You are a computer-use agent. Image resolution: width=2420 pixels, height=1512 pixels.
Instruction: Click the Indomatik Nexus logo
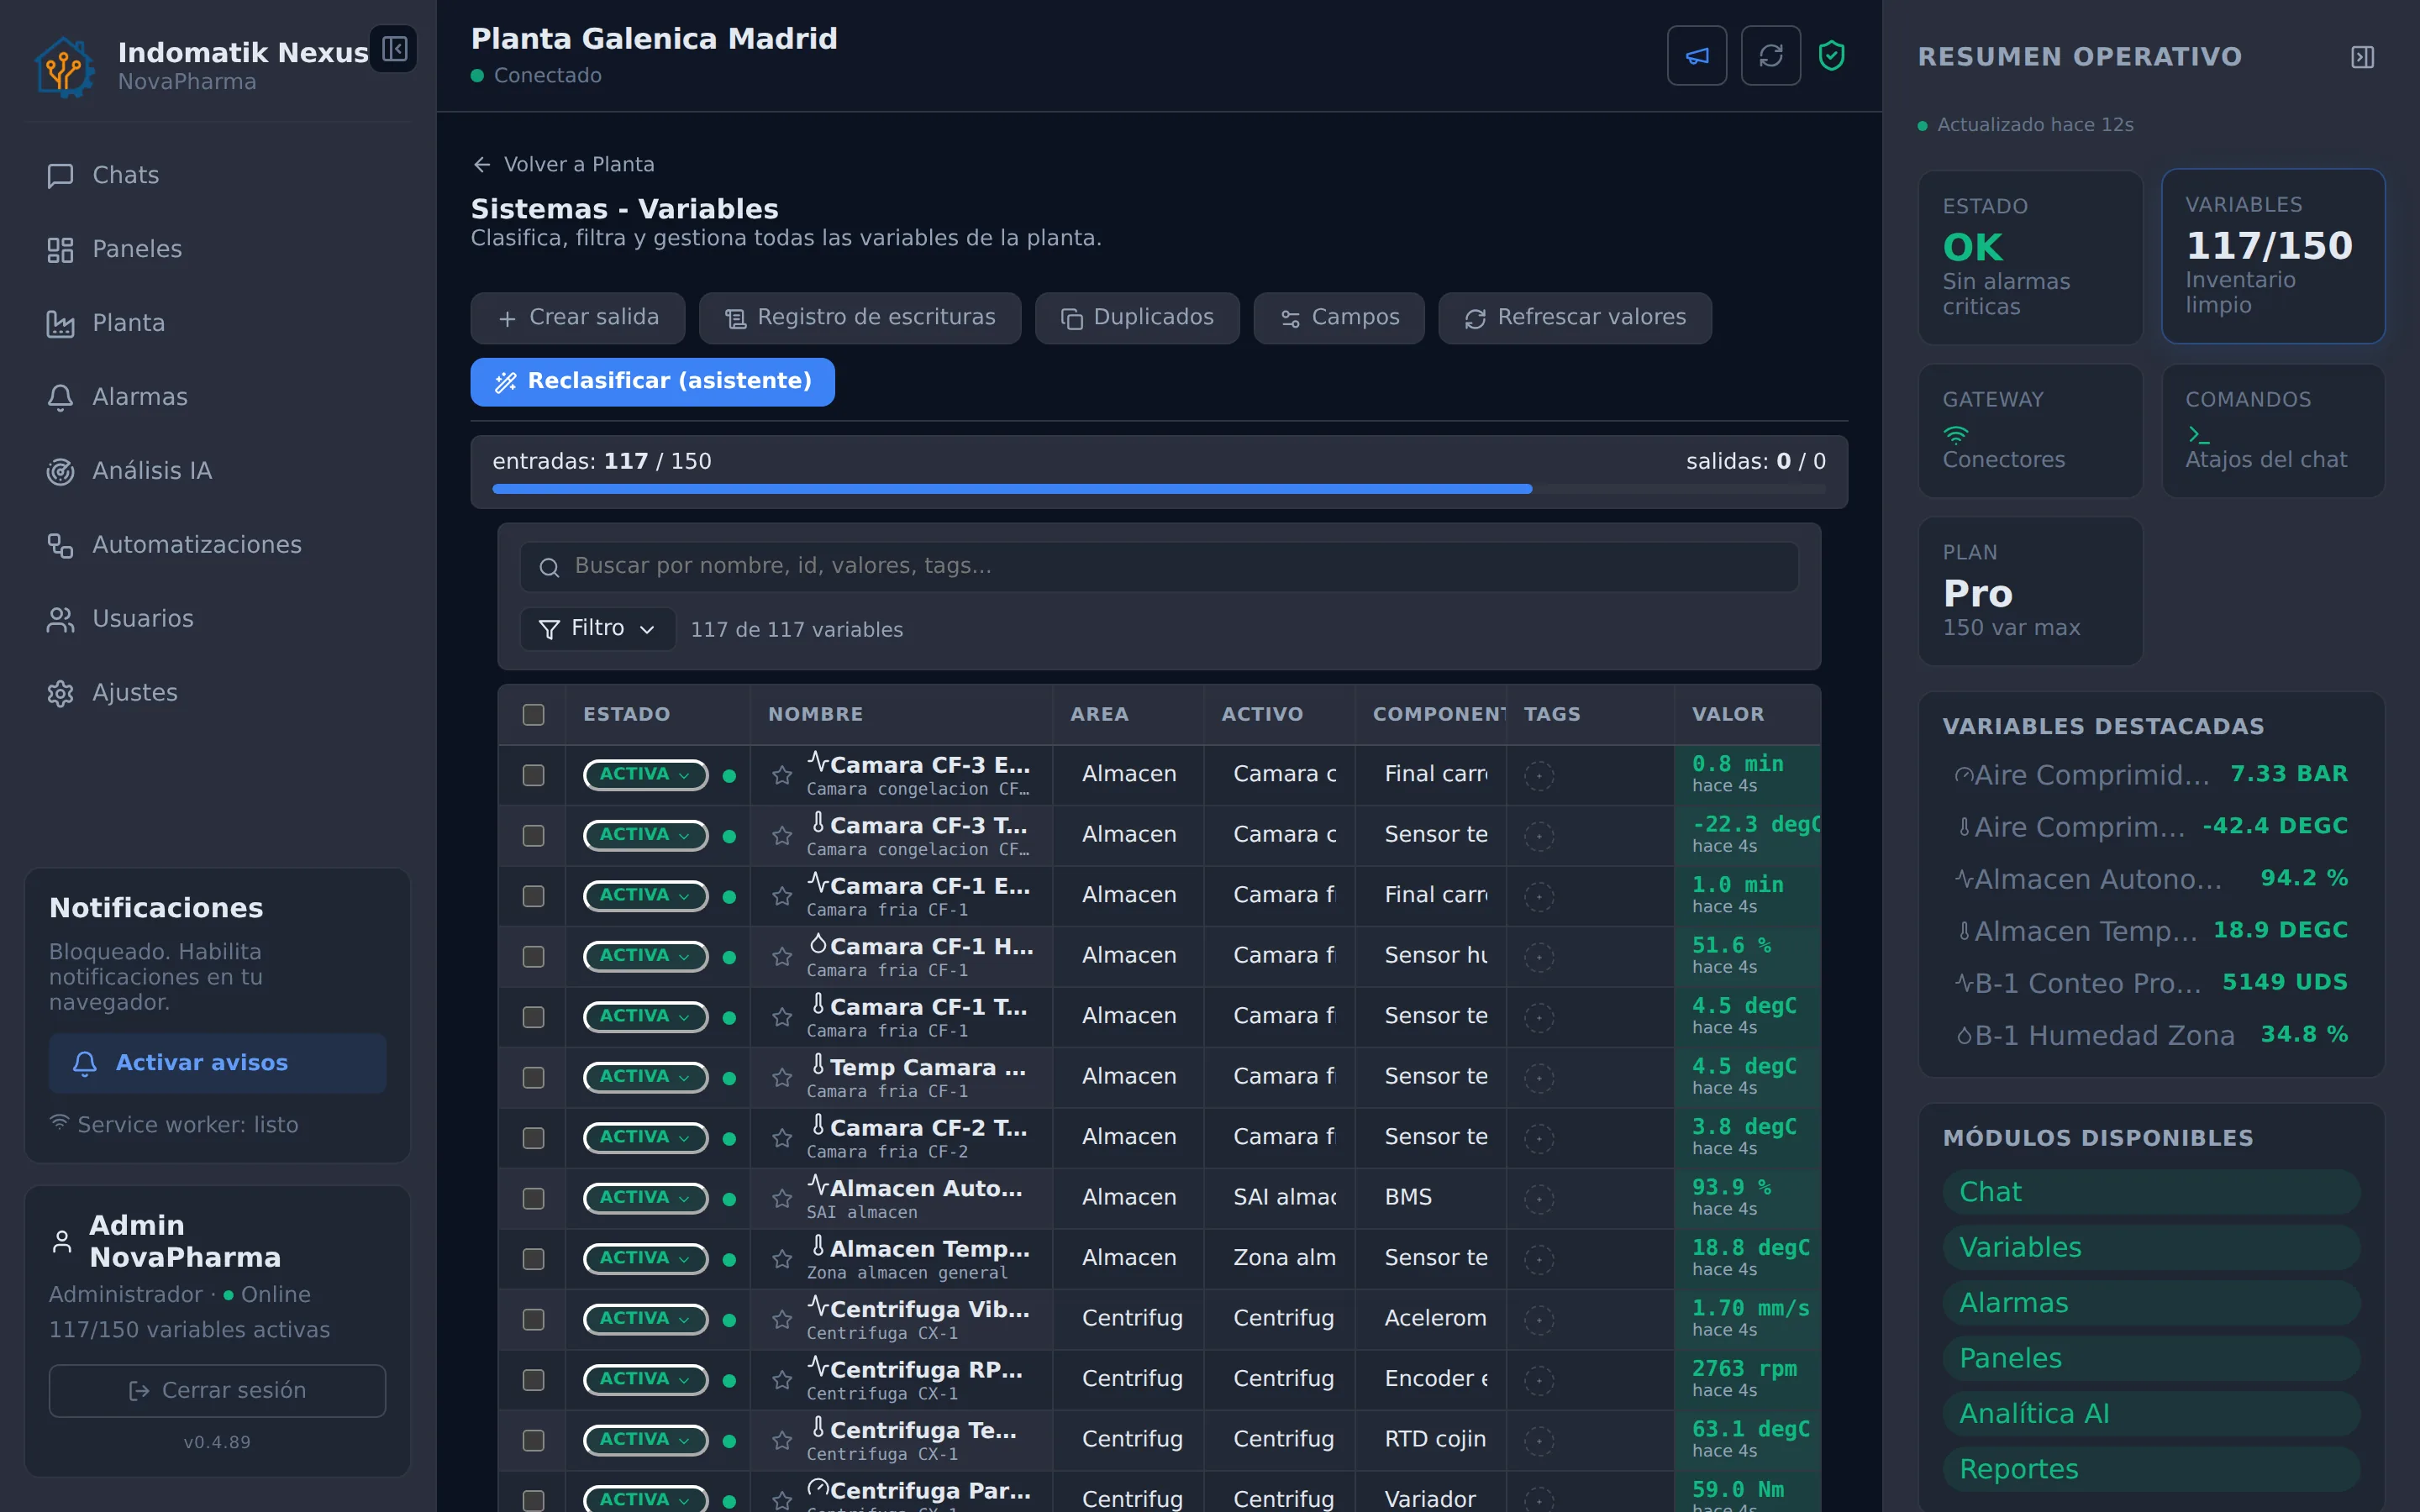pos(64,67)
